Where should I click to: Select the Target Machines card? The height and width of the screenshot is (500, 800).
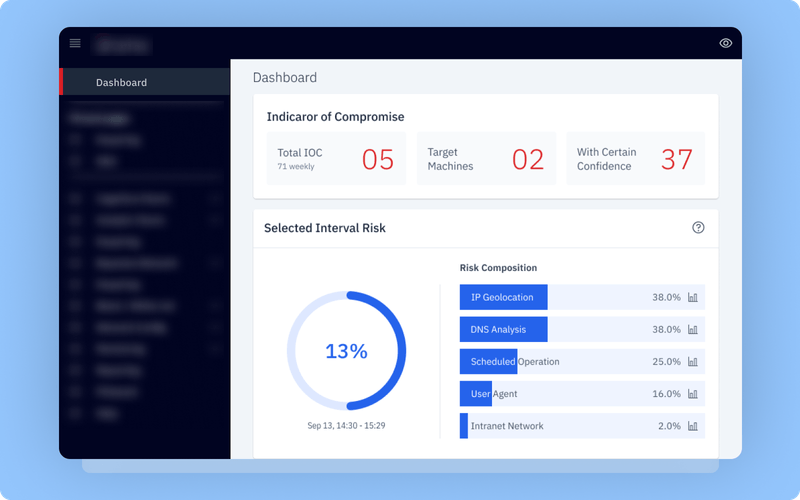point(485,159)
